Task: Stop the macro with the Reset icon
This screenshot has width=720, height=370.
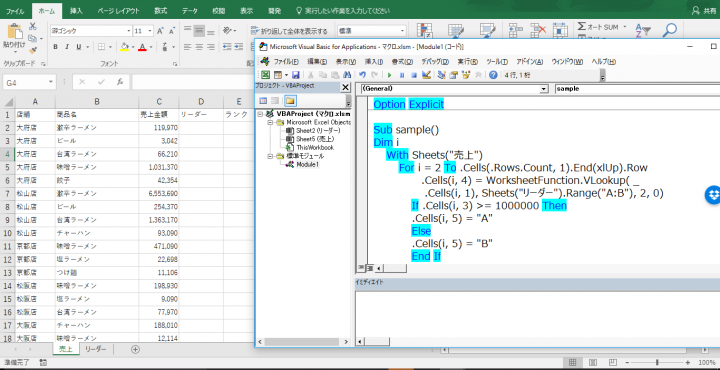Action: point(414,75)
